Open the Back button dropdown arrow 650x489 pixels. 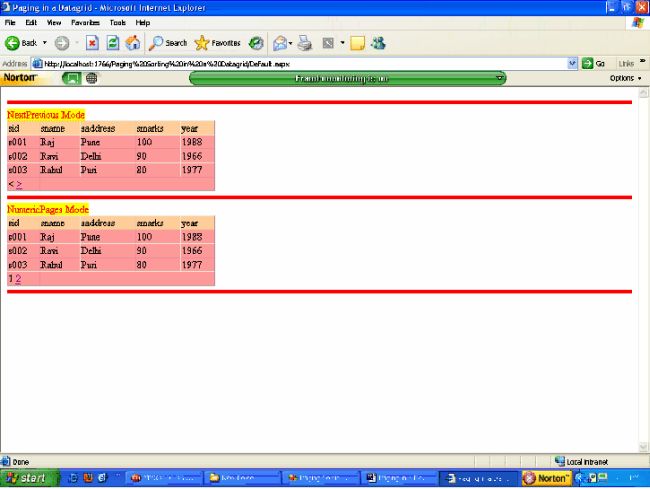tap(44, 43)
